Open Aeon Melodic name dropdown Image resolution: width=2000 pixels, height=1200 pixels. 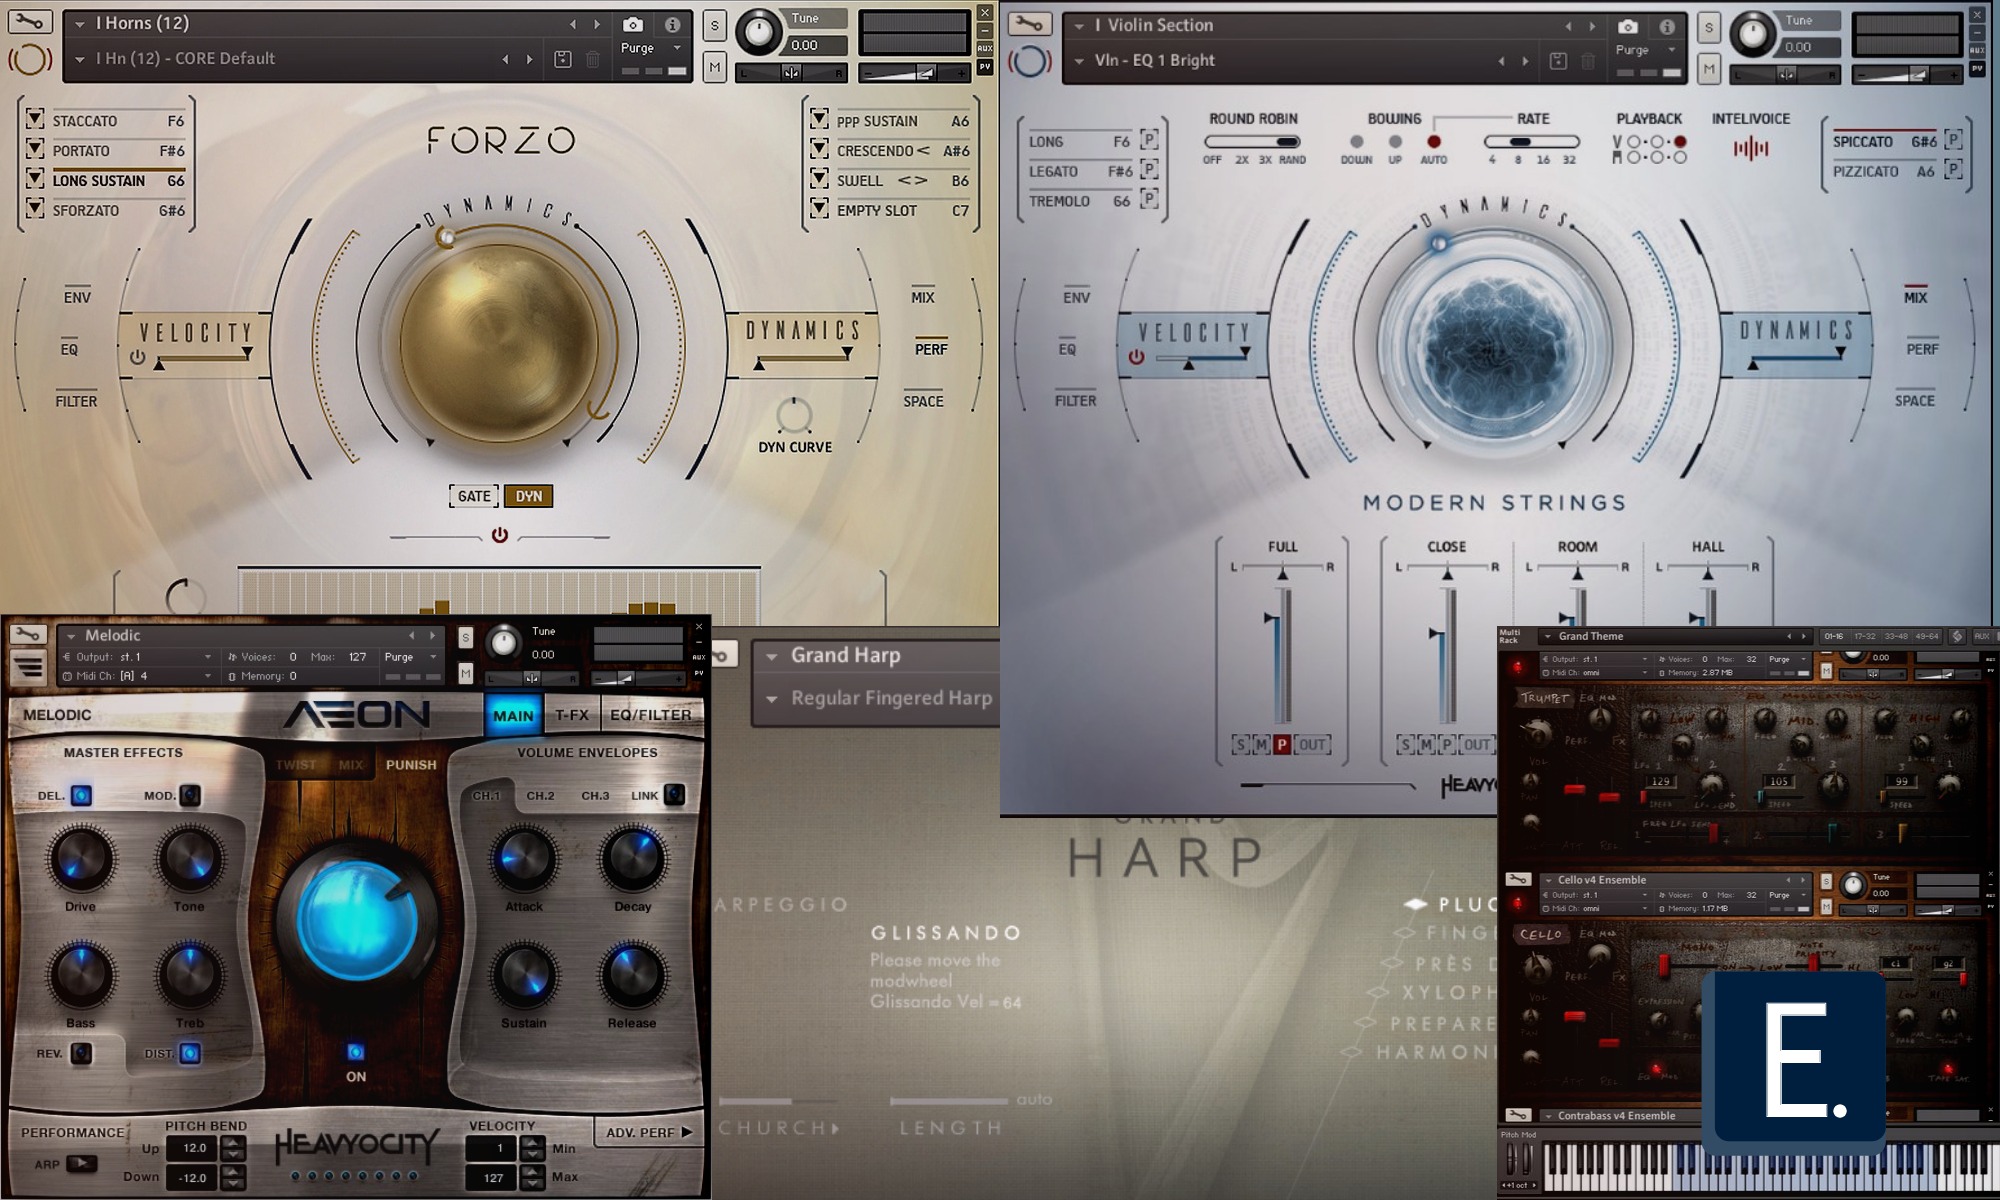[71, 636]
